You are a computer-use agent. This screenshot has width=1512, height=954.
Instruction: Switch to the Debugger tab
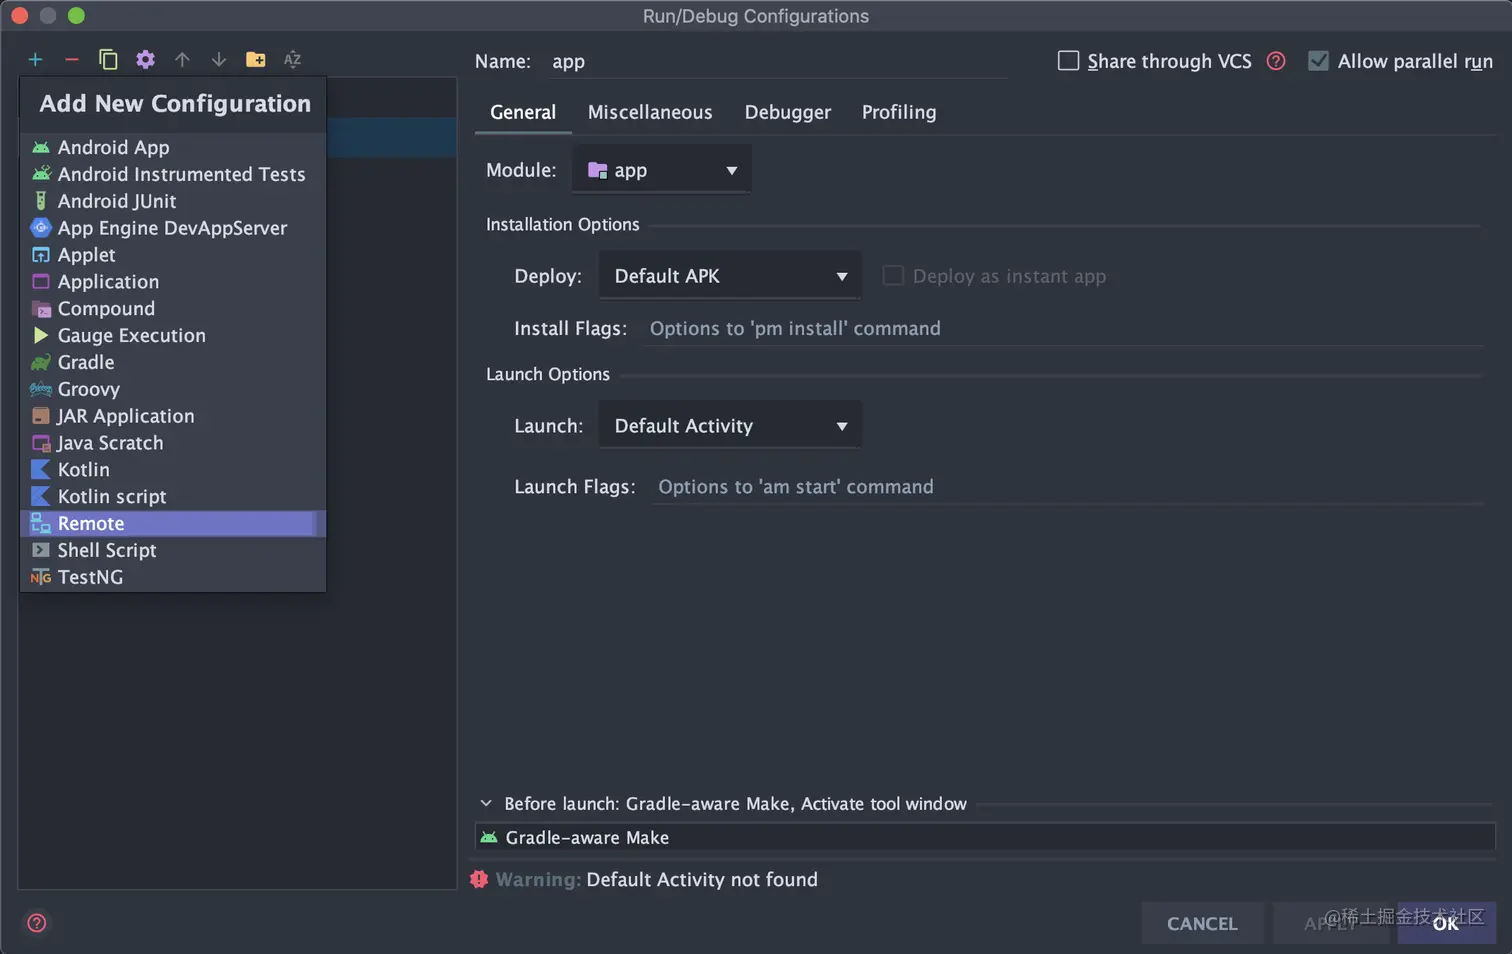[x=787, y=112]
